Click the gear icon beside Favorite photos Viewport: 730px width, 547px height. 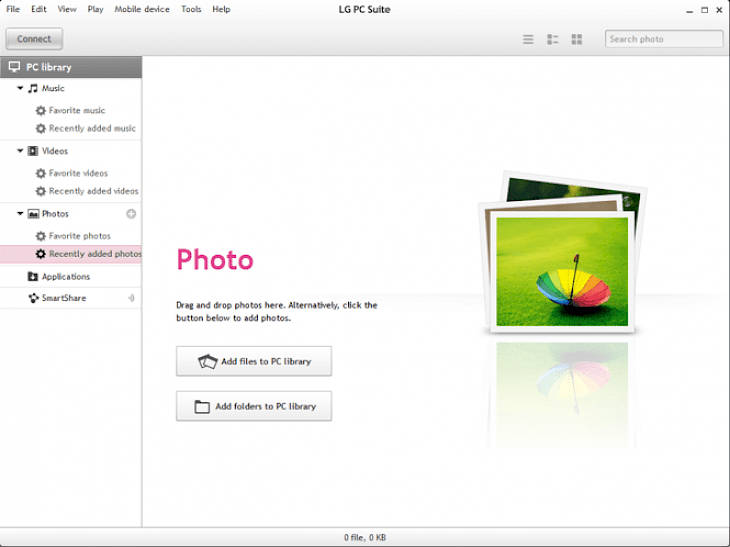tap(41, 236)
